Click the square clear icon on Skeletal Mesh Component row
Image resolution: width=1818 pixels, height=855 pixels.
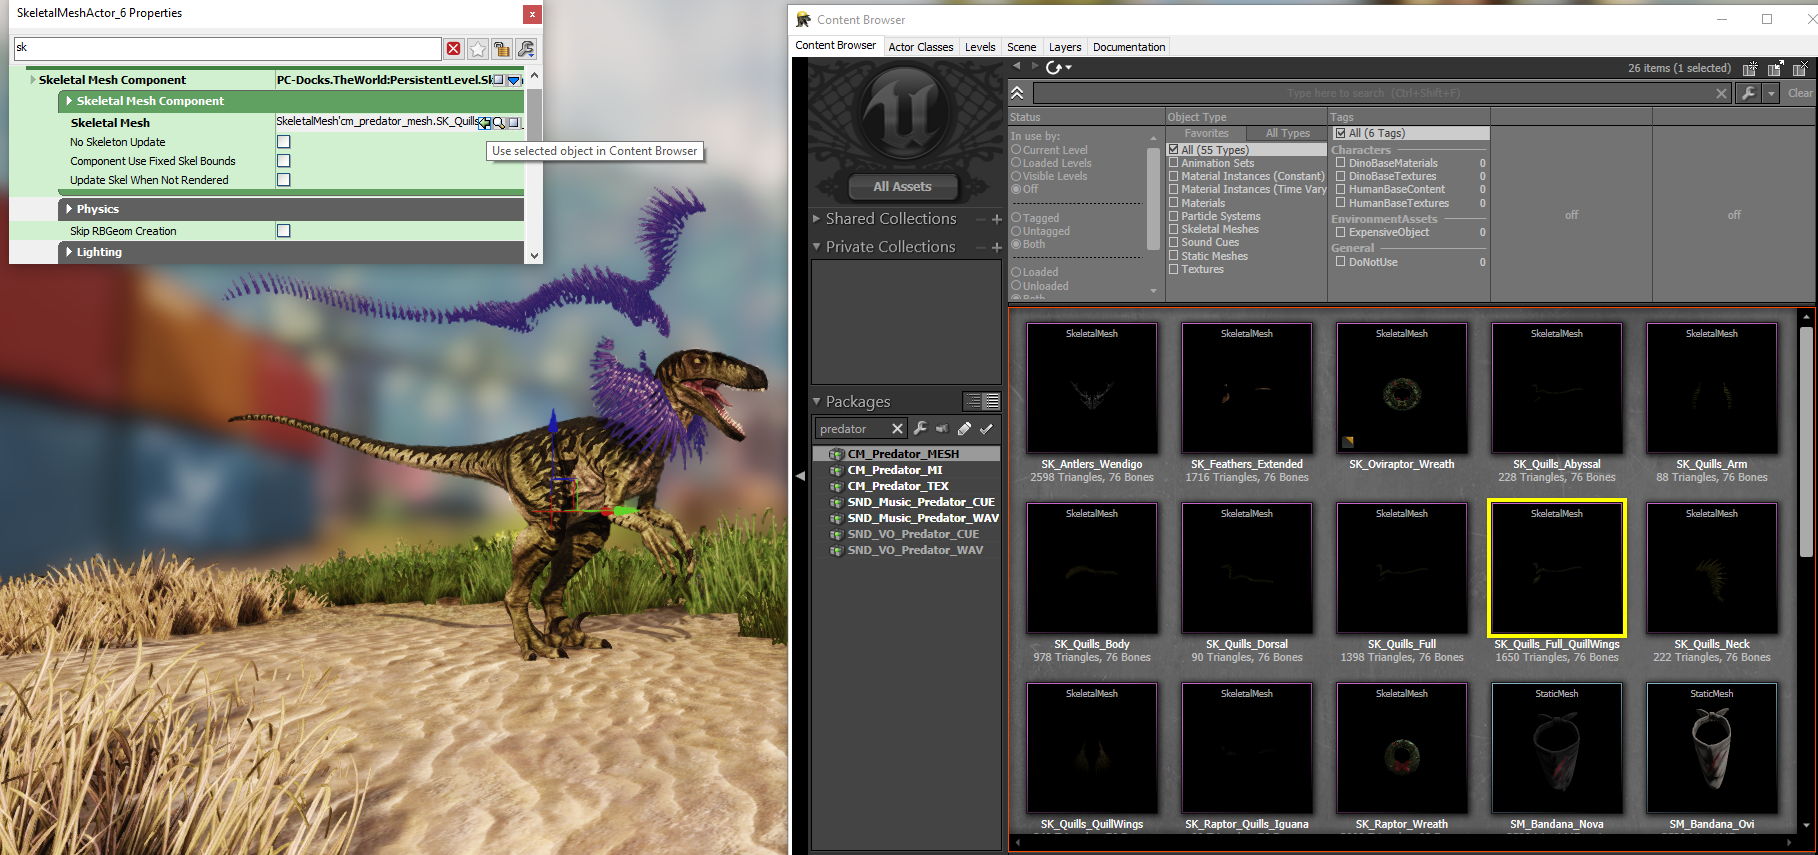pos(499,80)
